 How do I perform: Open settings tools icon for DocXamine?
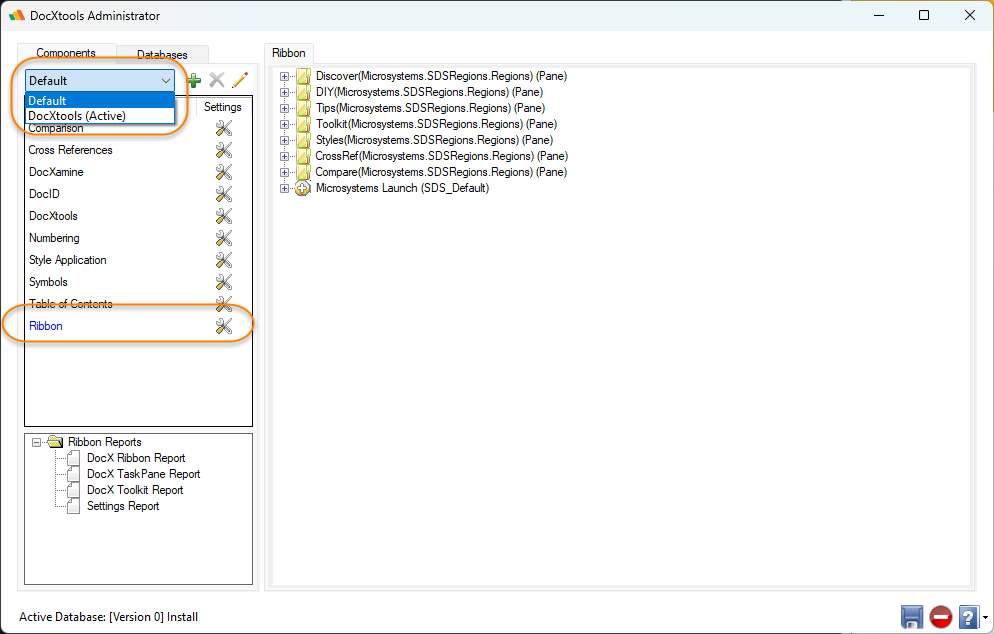point(224,172)
